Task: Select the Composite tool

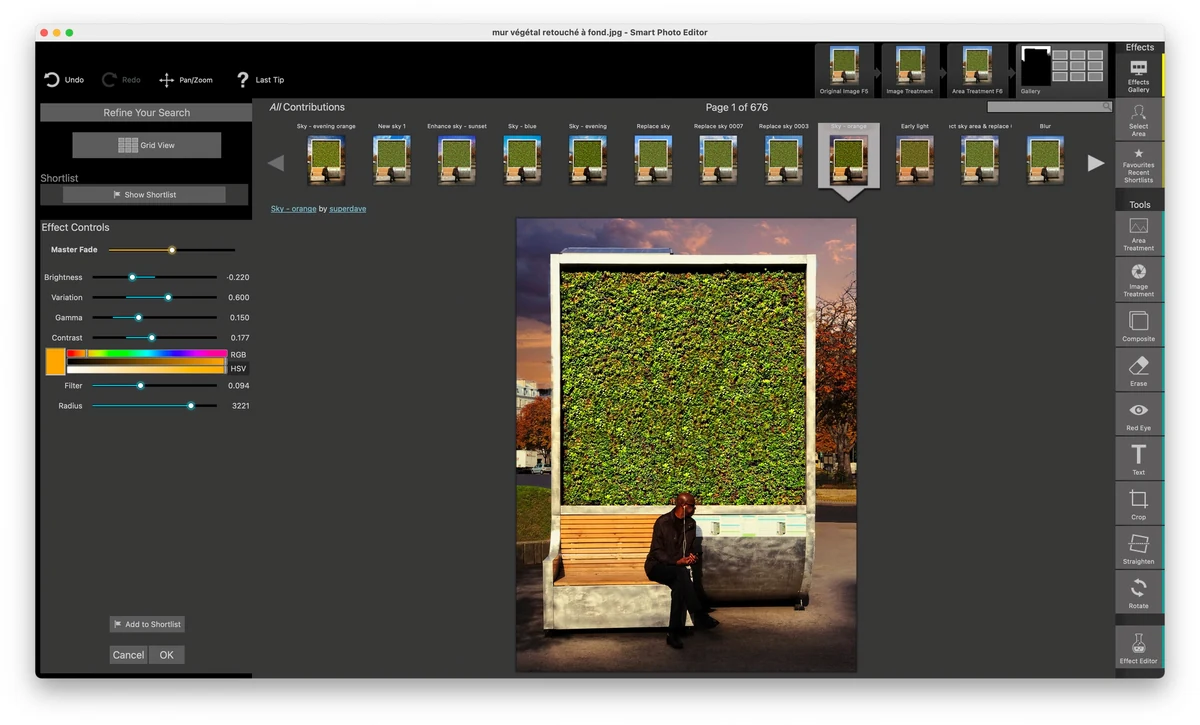Action: pos(1138,325)
